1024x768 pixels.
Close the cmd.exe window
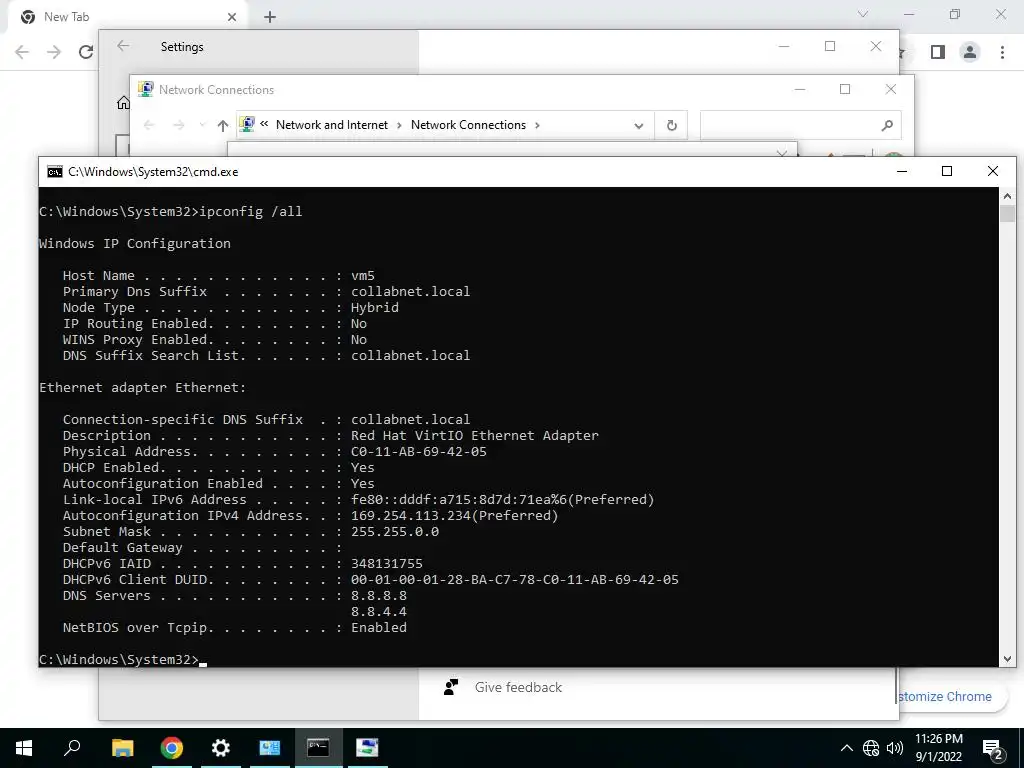[x=993, y=171]
